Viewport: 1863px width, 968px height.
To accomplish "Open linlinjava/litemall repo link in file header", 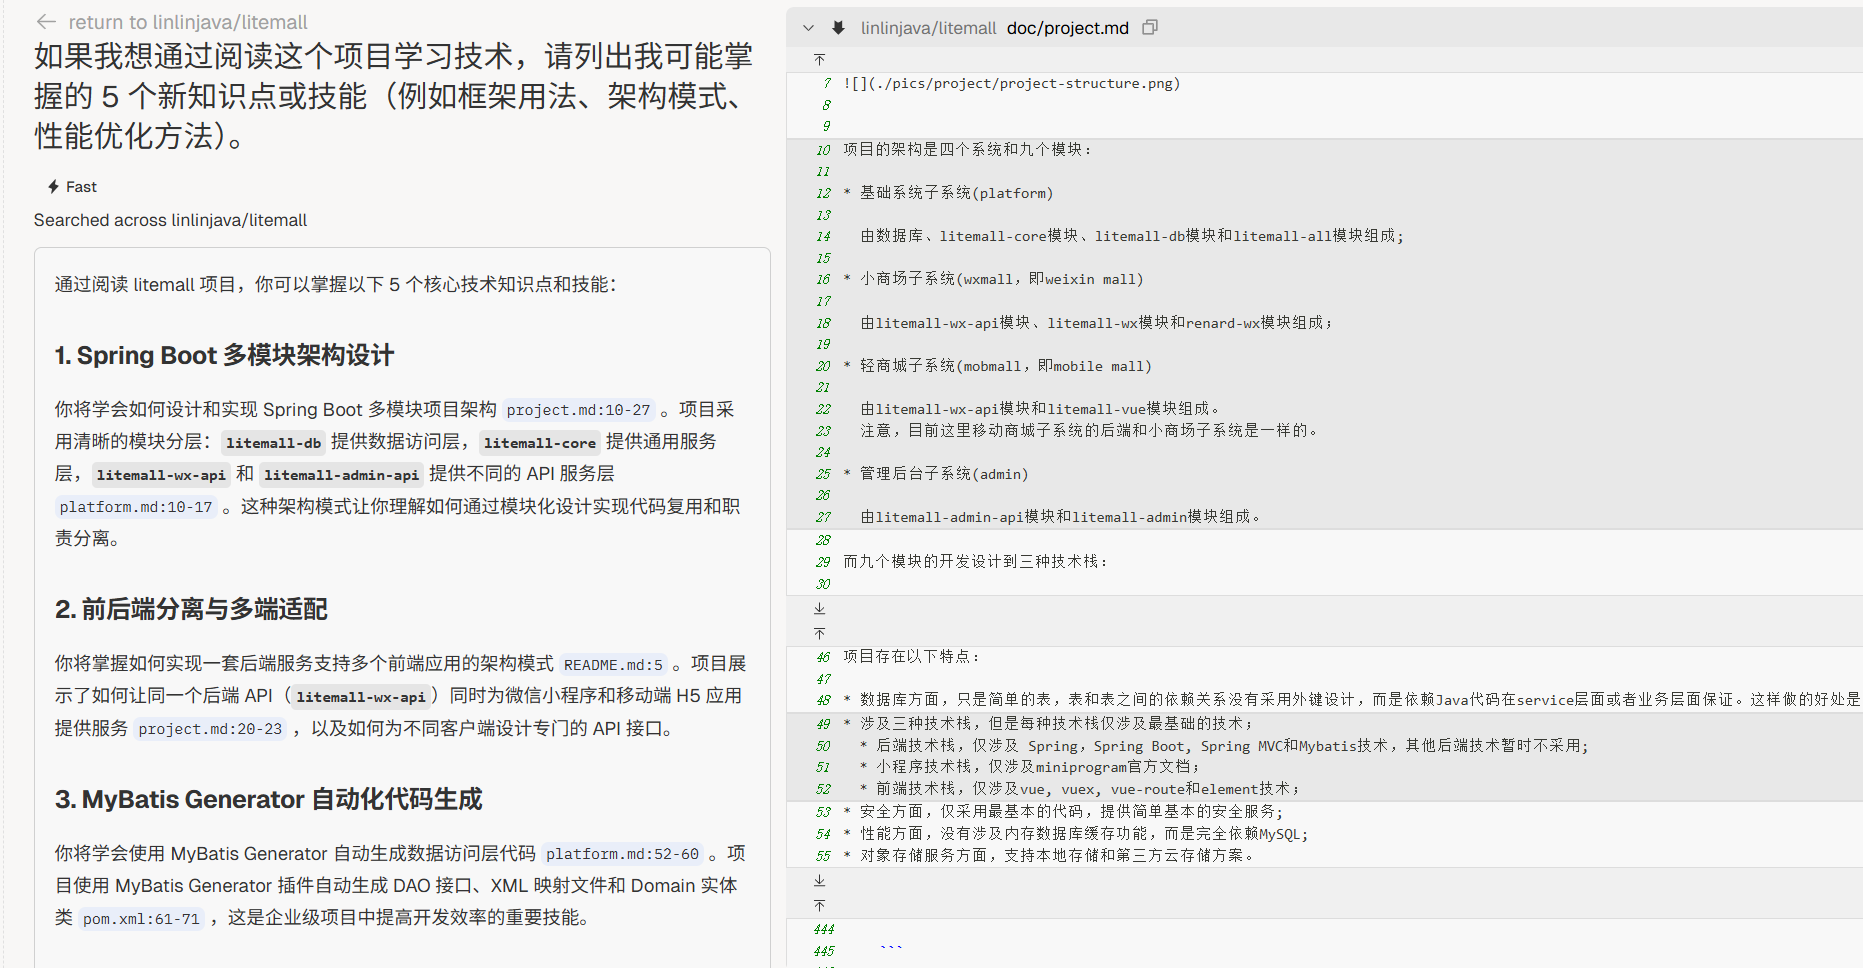I will click(x=928, y=28).
